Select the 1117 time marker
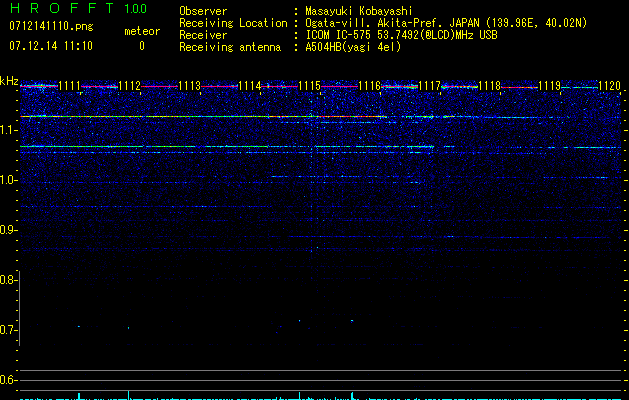 [429, 87]
